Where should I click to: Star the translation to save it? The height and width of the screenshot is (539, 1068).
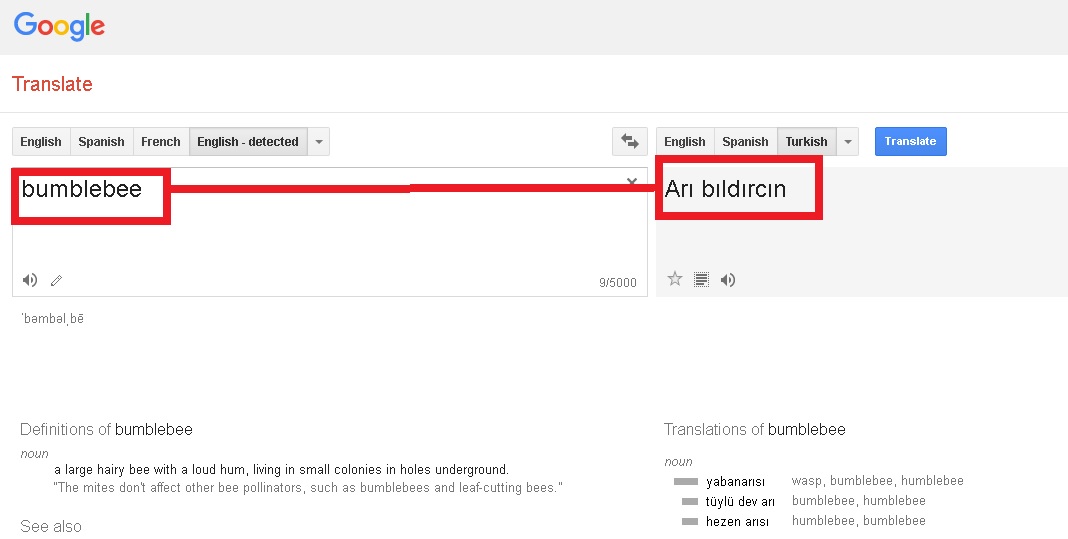point(675,279)
